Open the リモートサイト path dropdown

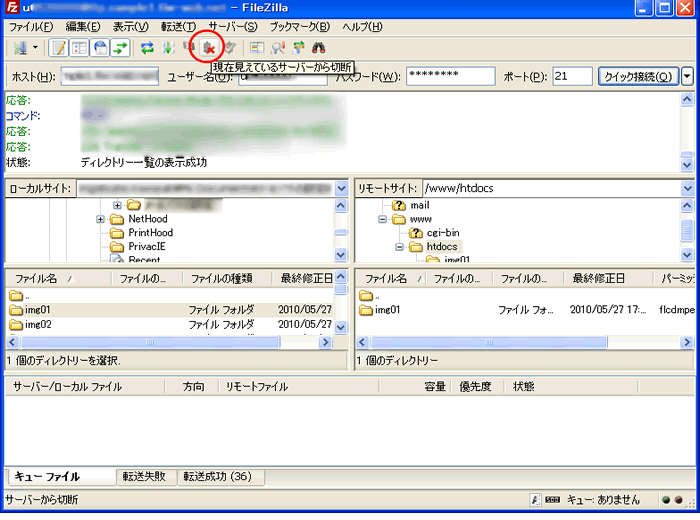(688, 188)
